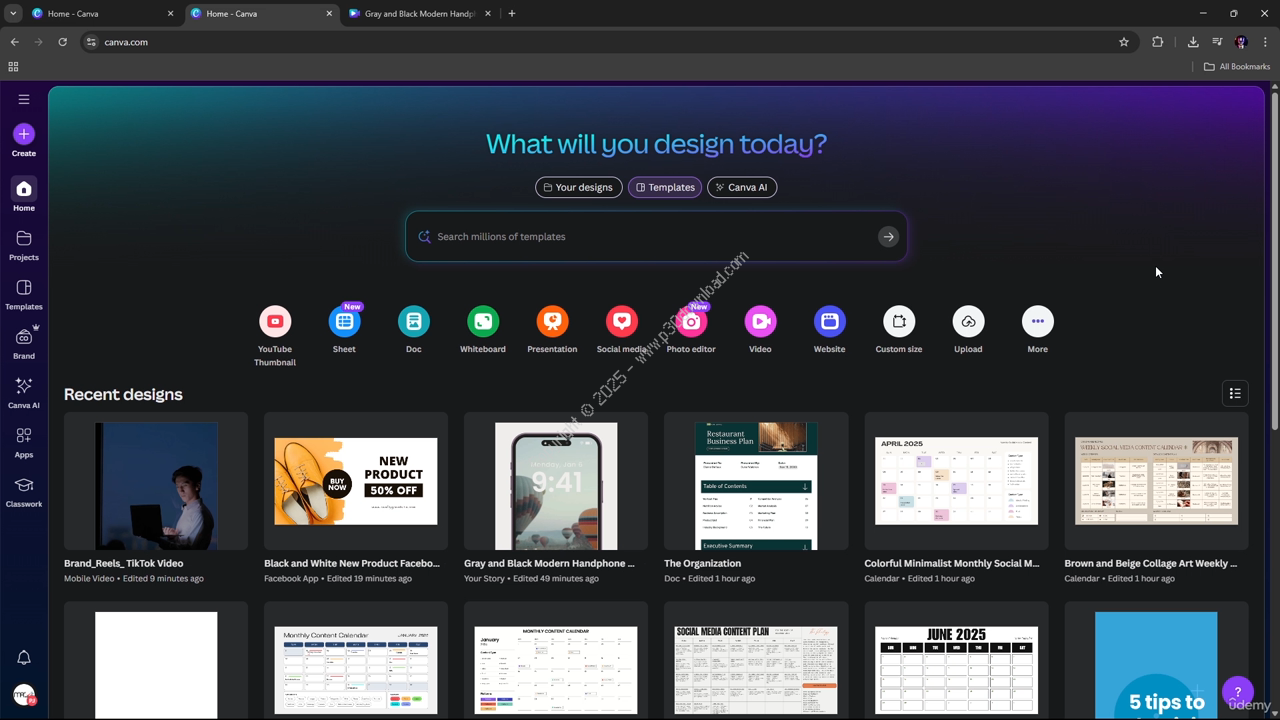Open browser extensions puzzle icon
Image resolution: width=1280 pixels, height=720 pixels.
pyautogui.click(x=1158, y=42)
